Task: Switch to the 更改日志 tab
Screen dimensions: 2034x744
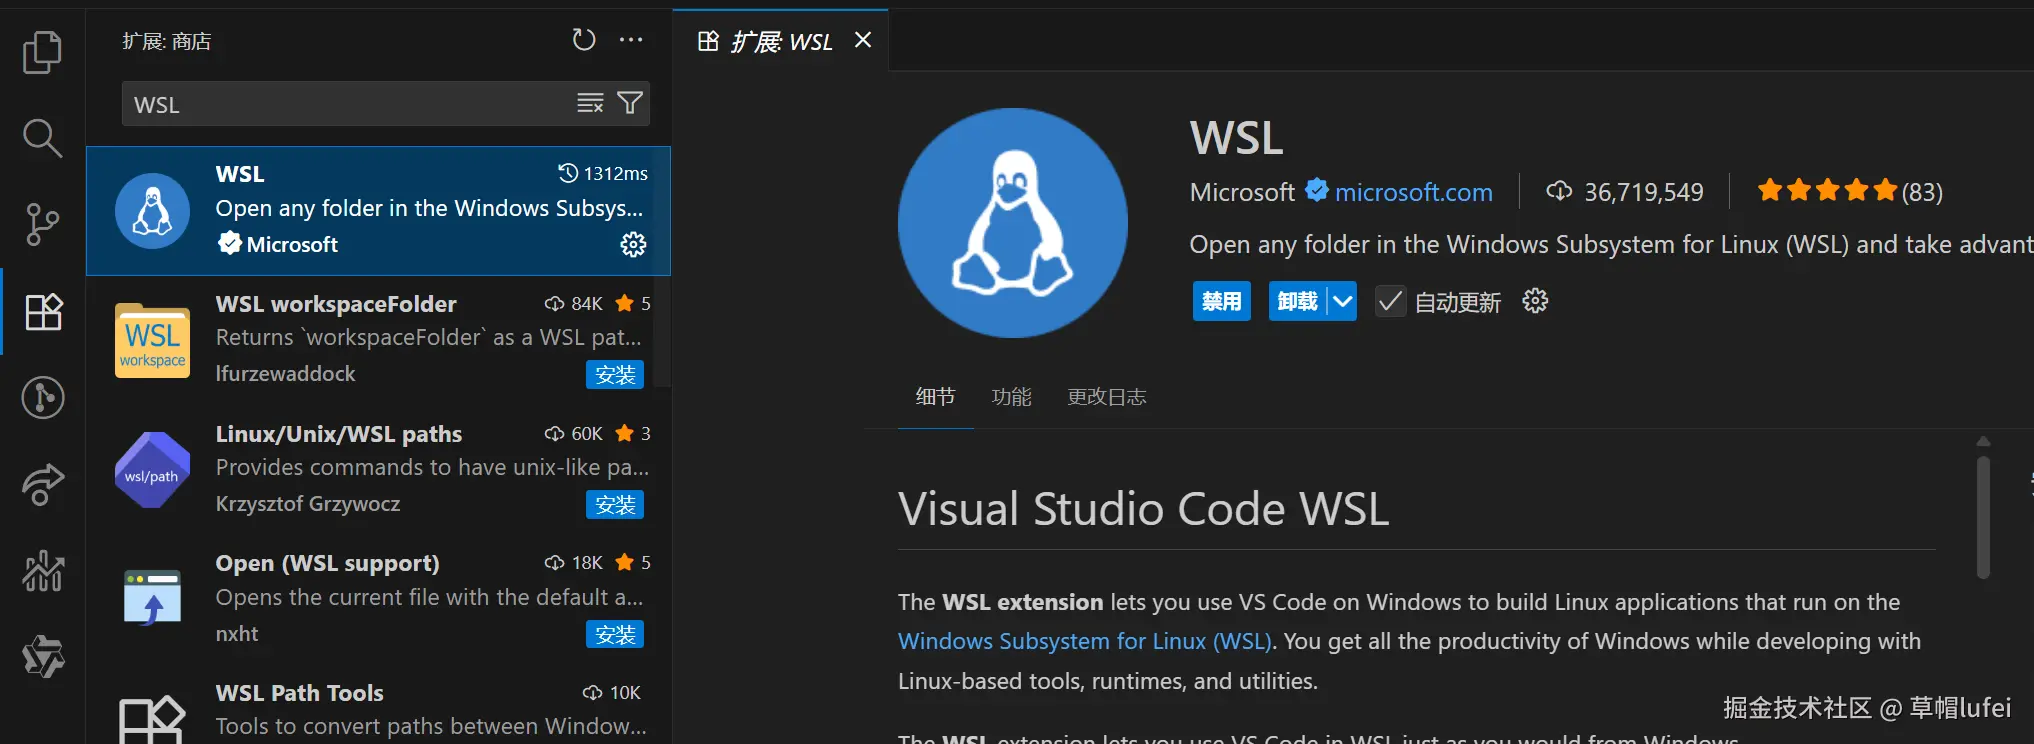Action: click(x=1106, y=397)
